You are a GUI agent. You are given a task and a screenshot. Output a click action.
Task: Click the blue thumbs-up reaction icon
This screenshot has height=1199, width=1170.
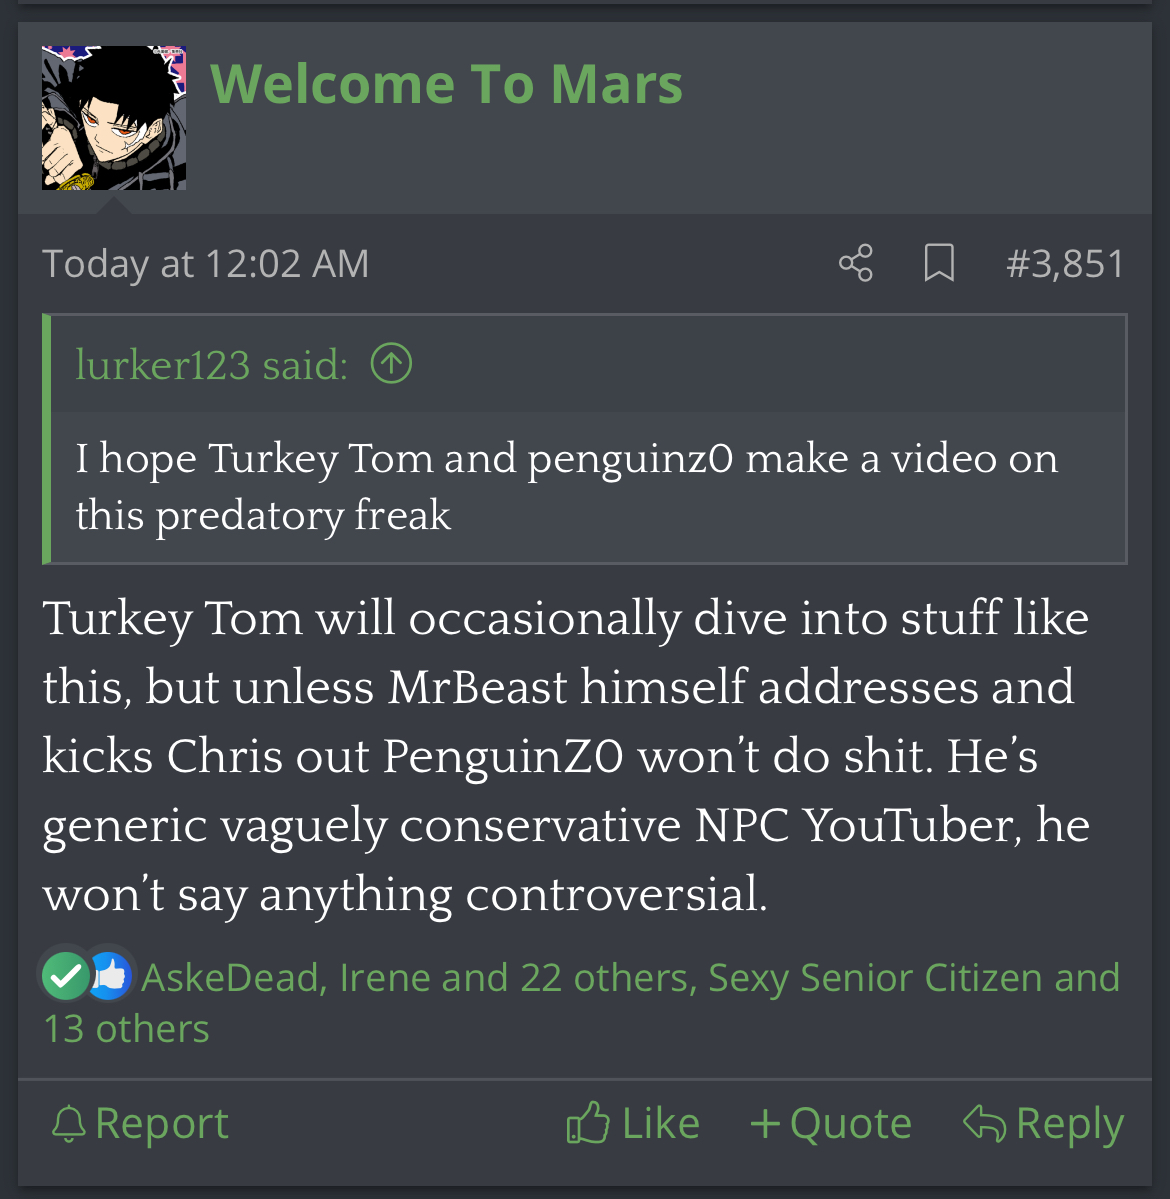(110, 975)
